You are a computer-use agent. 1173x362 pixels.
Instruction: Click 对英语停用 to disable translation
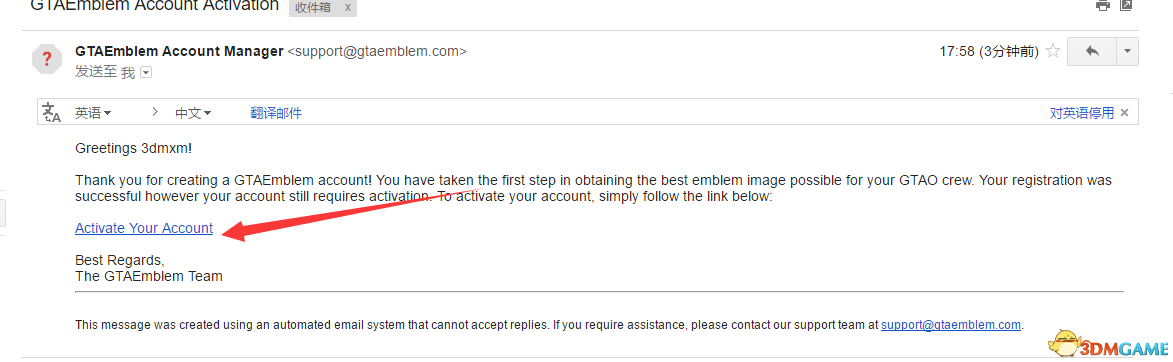pyautogui.click(x=1082, y=113)
